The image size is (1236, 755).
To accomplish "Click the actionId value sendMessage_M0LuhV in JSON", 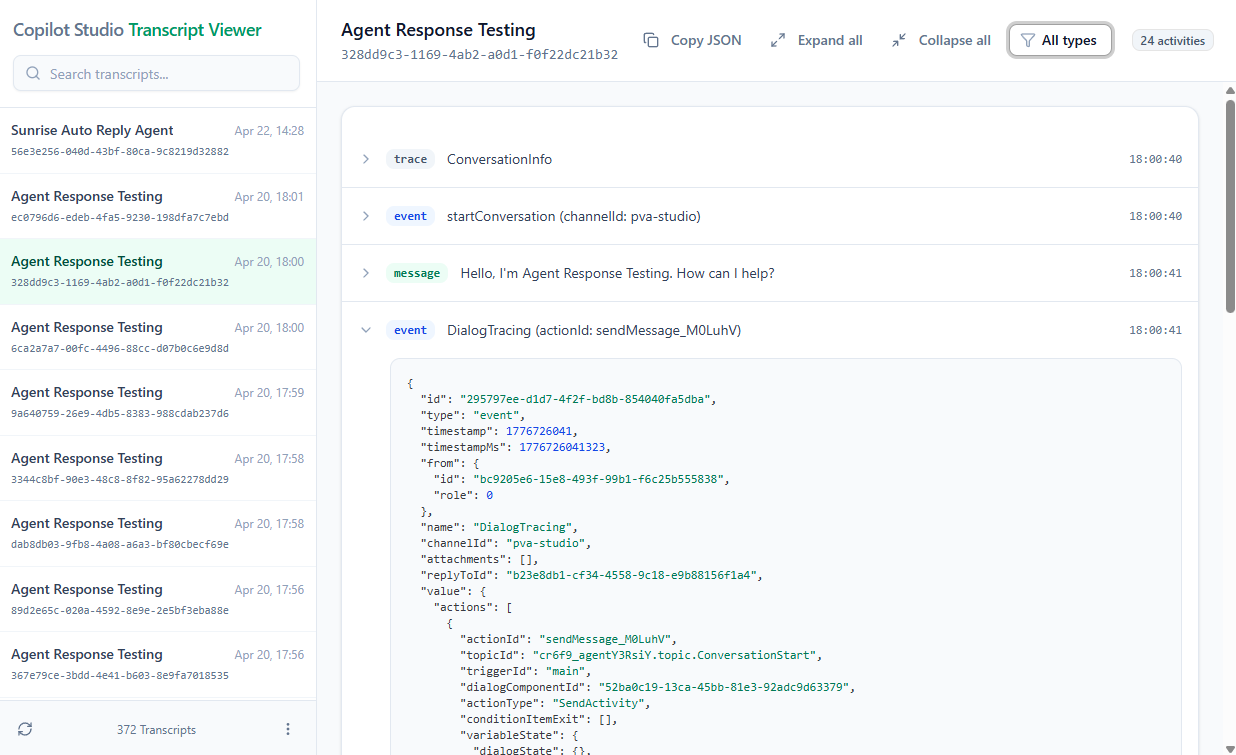I will coord(607,639).
